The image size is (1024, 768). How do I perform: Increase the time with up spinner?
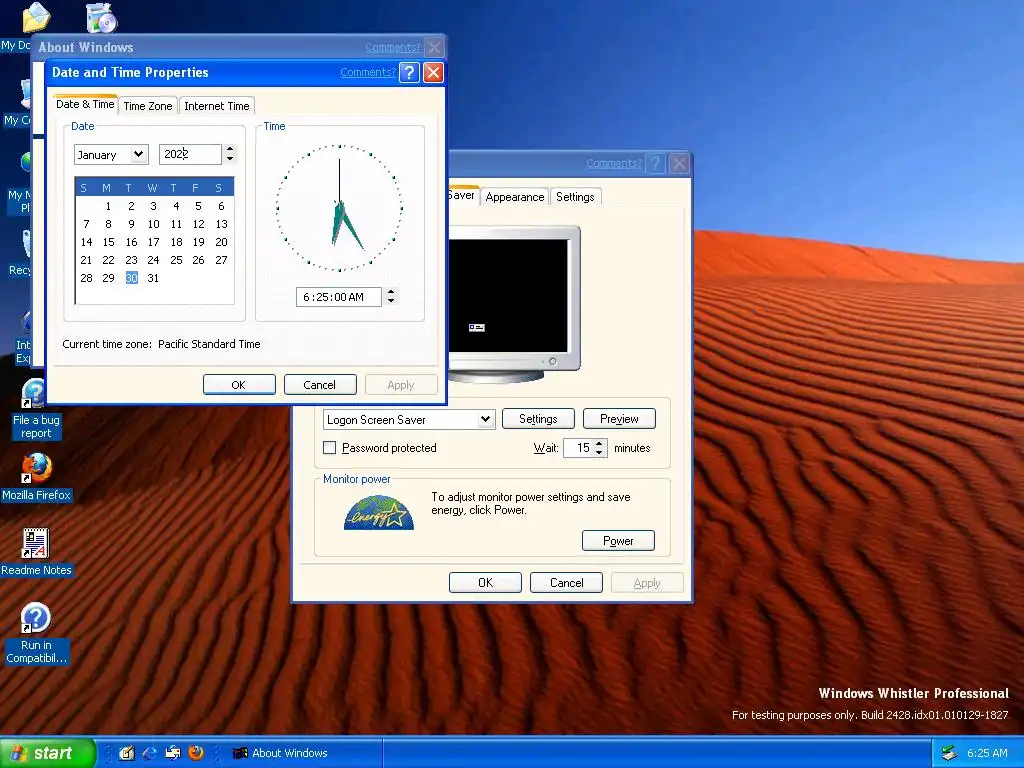click(x=391, y=293)
